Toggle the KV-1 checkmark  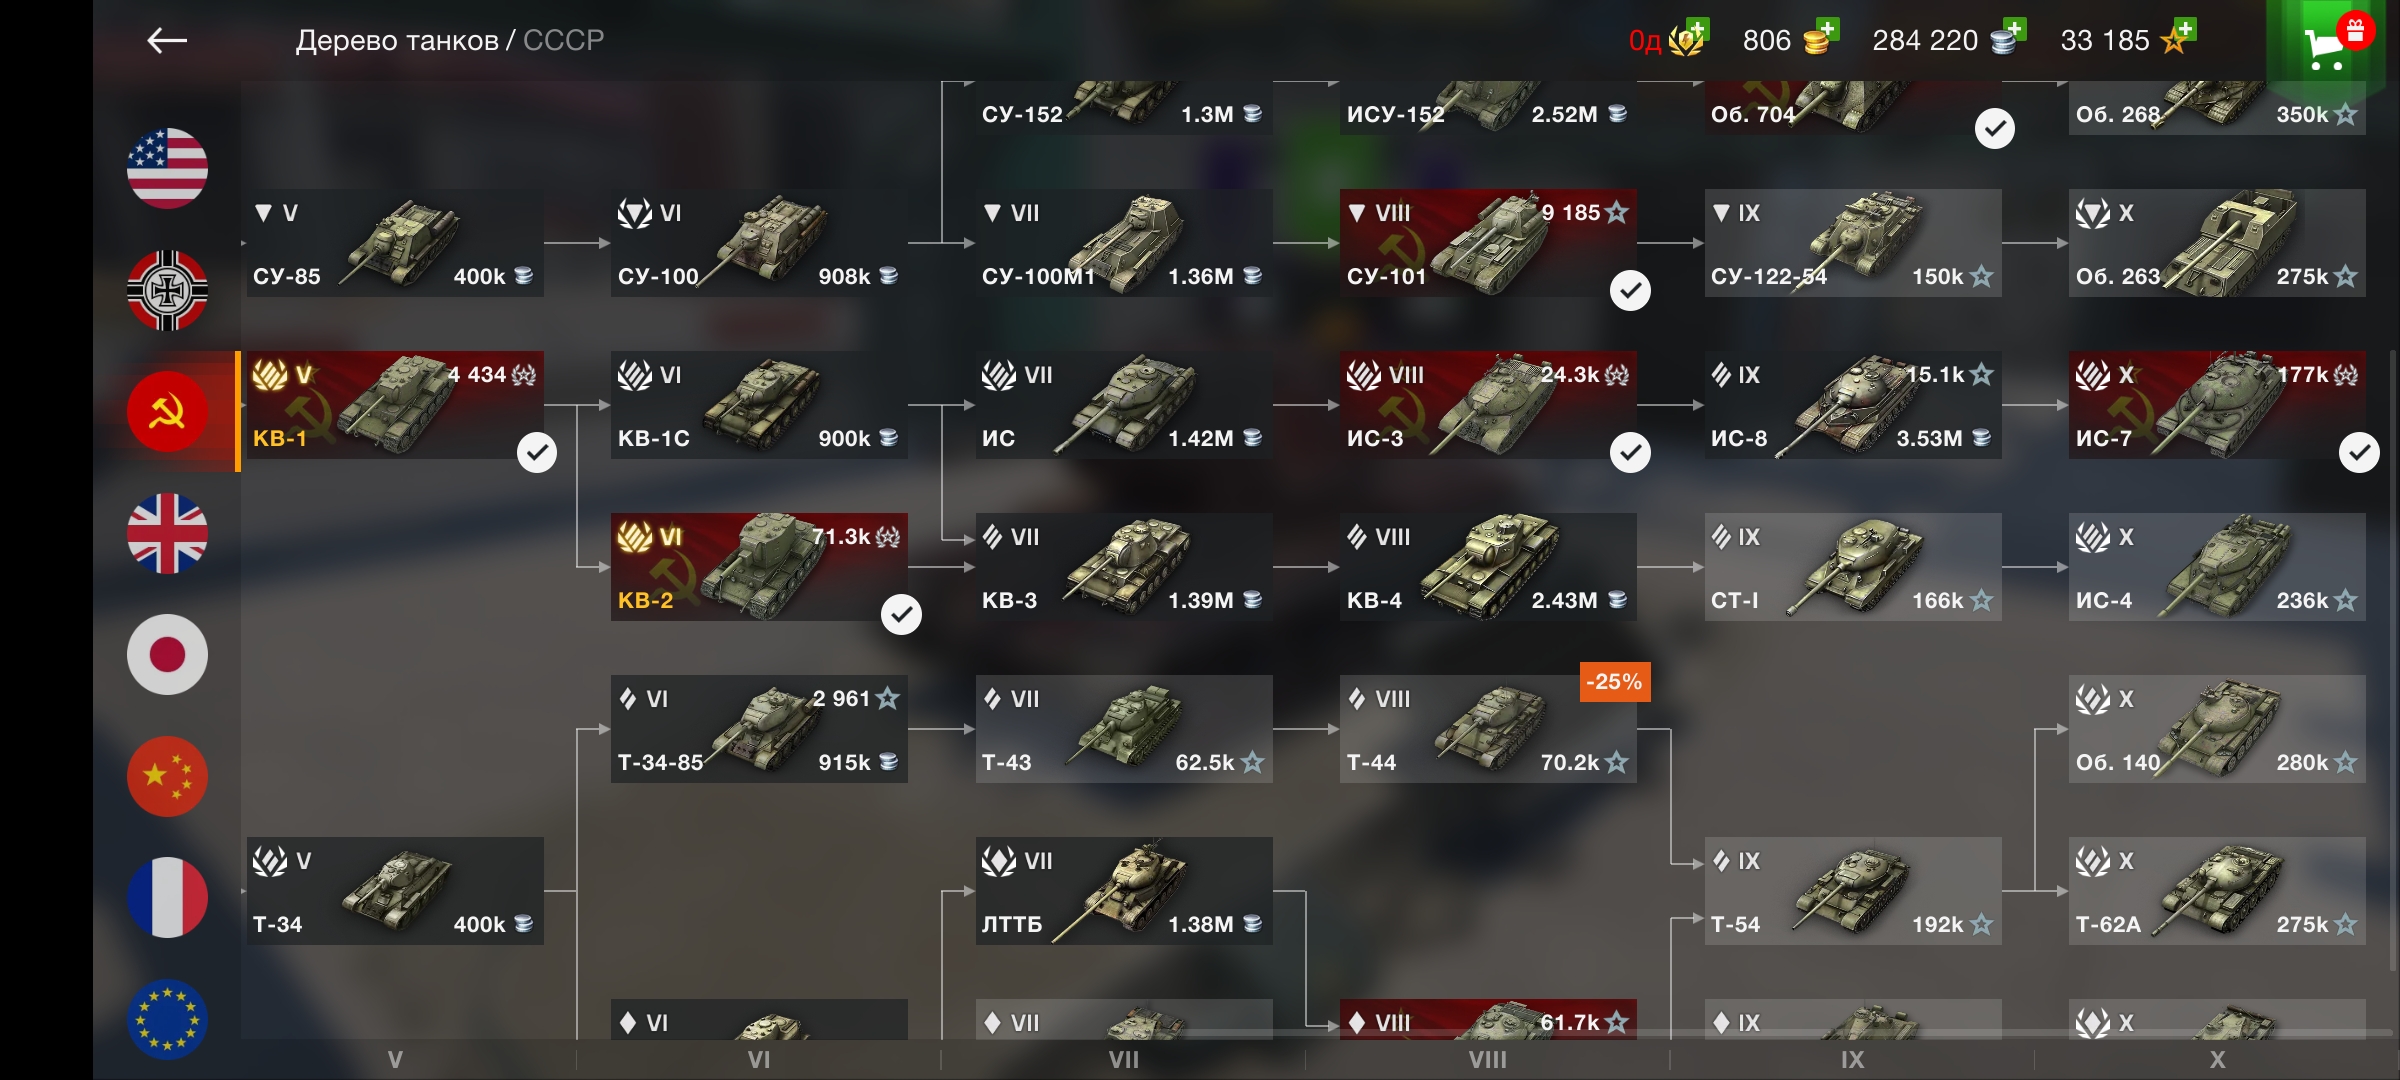tap(537, 453)
